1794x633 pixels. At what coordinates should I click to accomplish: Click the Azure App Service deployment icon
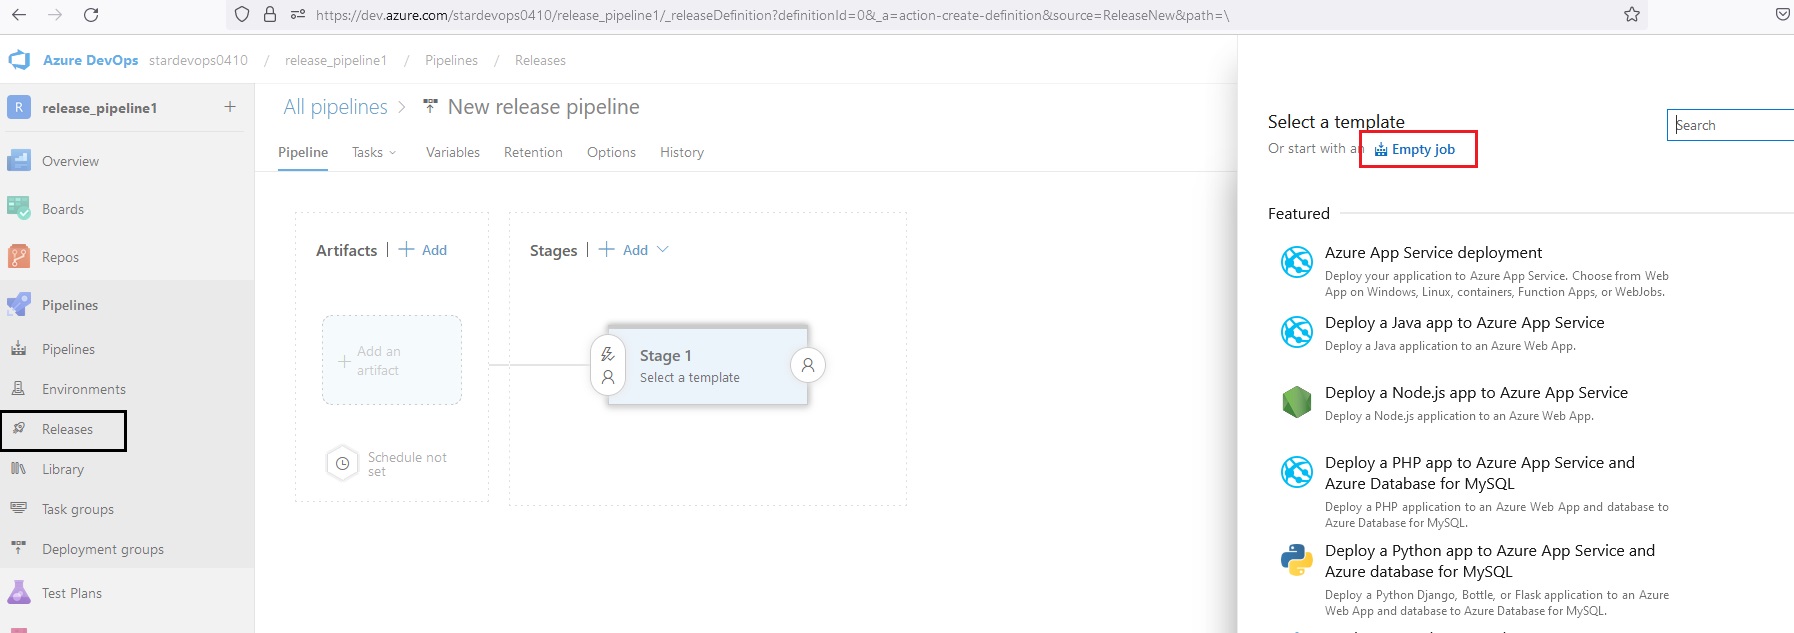click(1297, 261)
